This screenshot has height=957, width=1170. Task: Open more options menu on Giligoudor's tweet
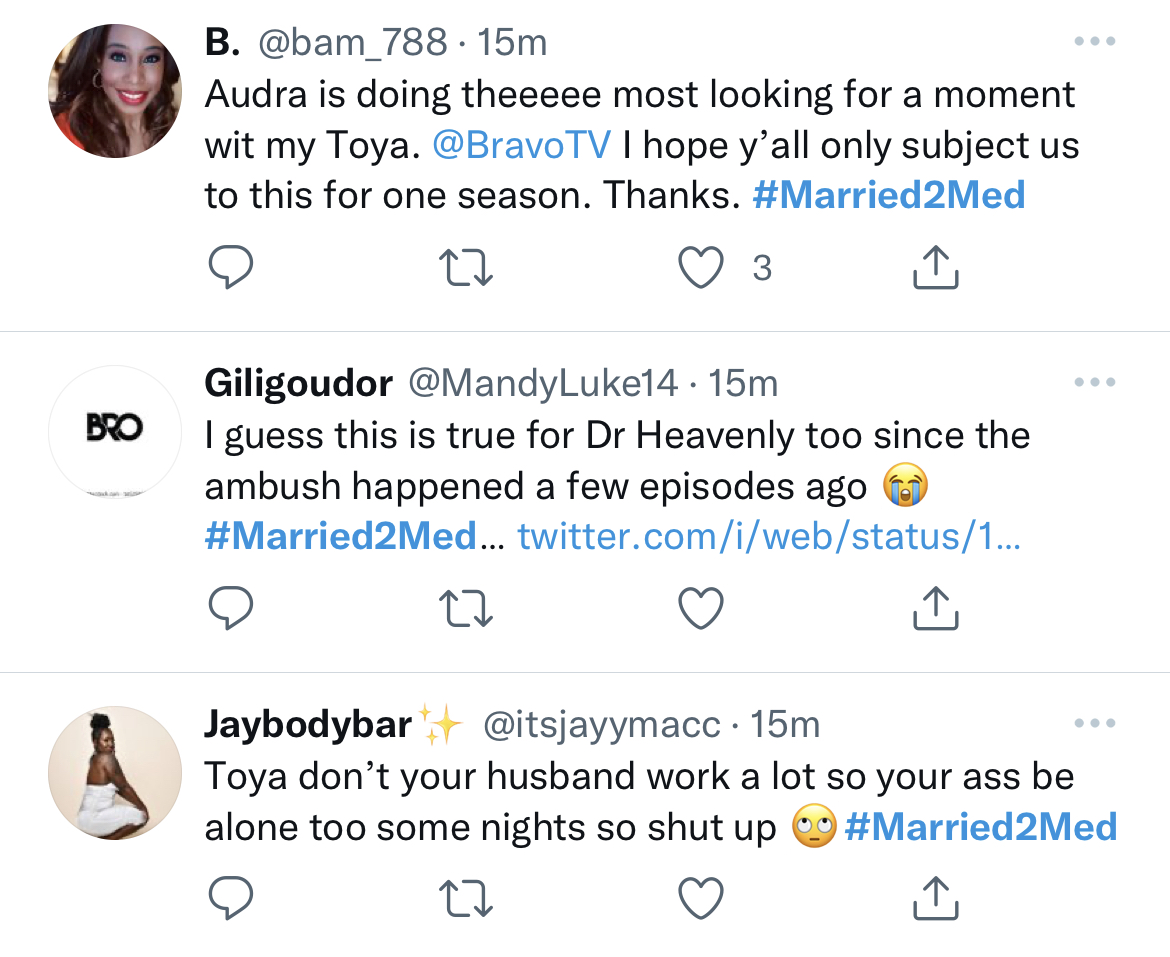click(1092, 382)
